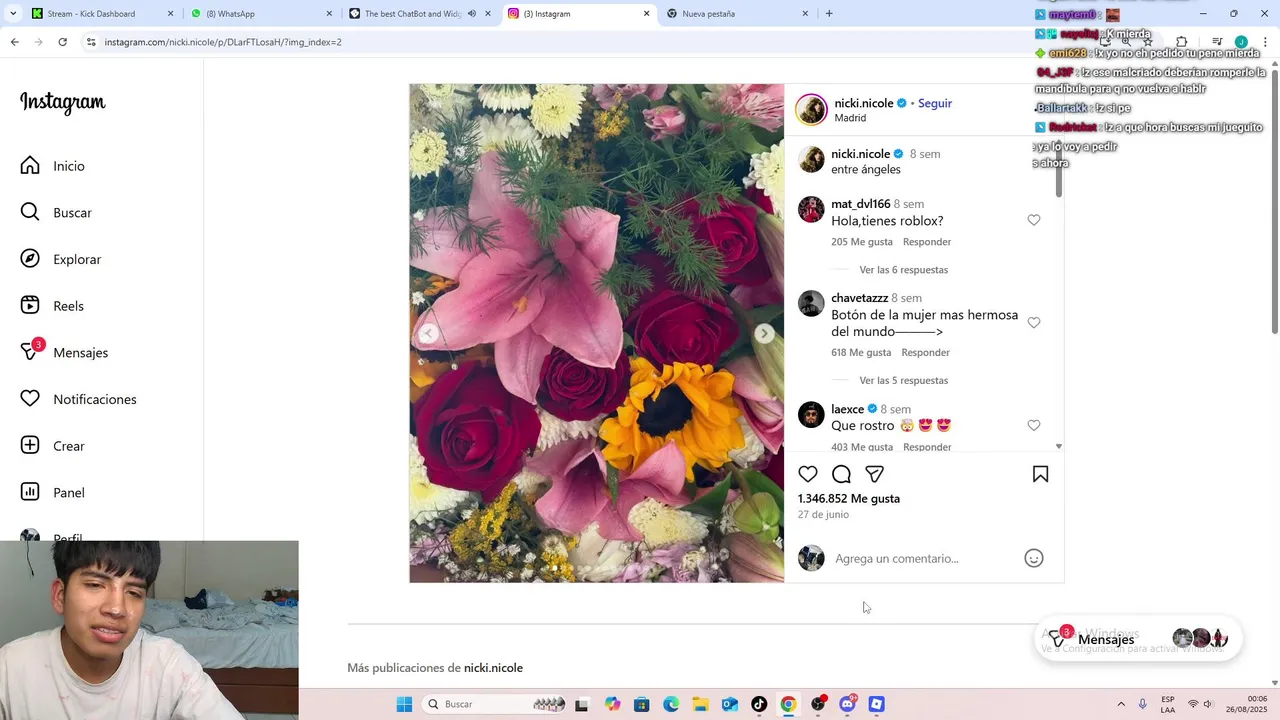The height and width of the screenshot is (720, 1280).
Task: Click the Madrid location link
Action: click(x=850, y=118)
